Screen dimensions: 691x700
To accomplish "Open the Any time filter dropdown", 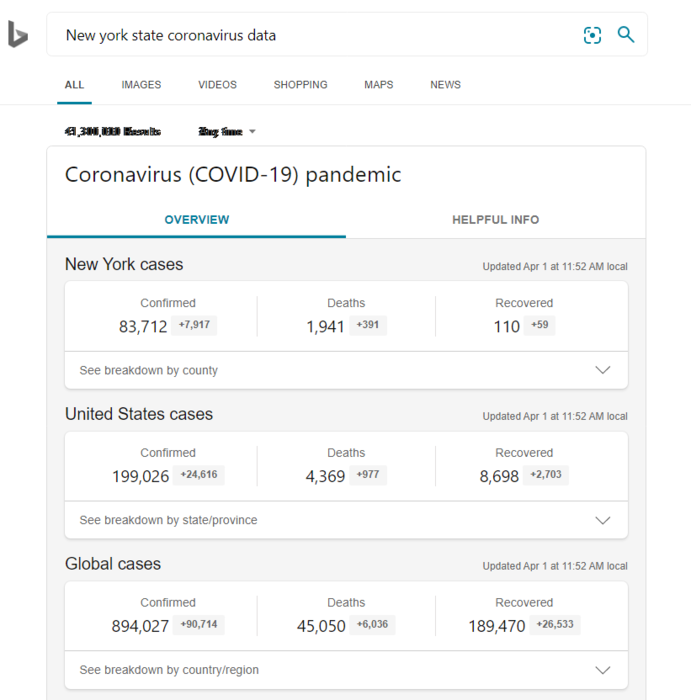I will [x=228, y=132].
